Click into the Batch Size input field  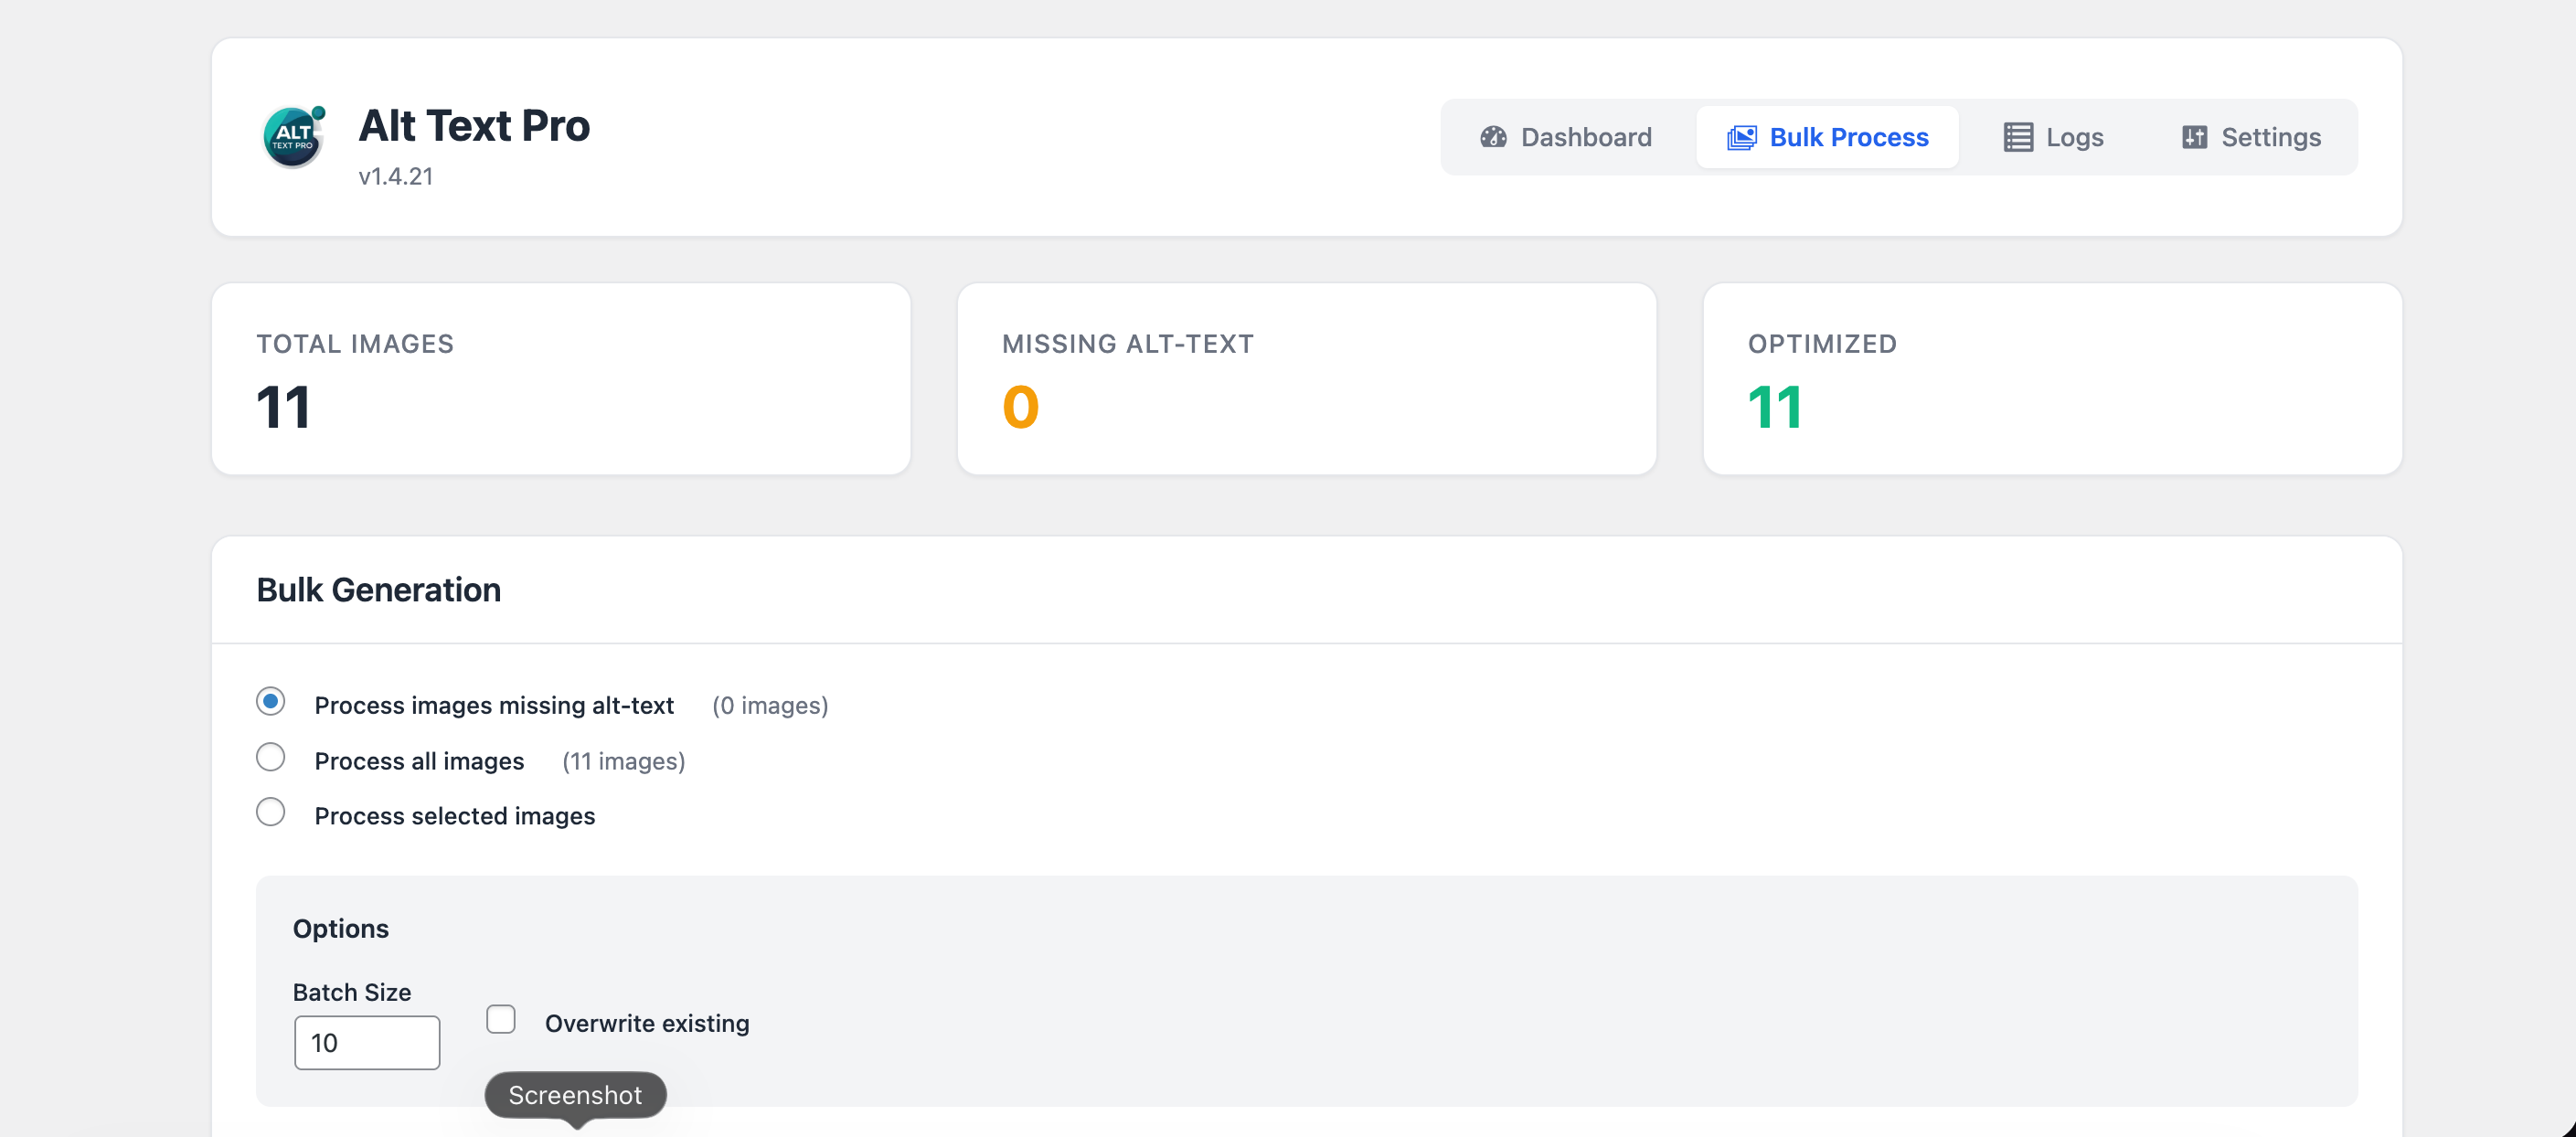click(x=366, y=1043)
